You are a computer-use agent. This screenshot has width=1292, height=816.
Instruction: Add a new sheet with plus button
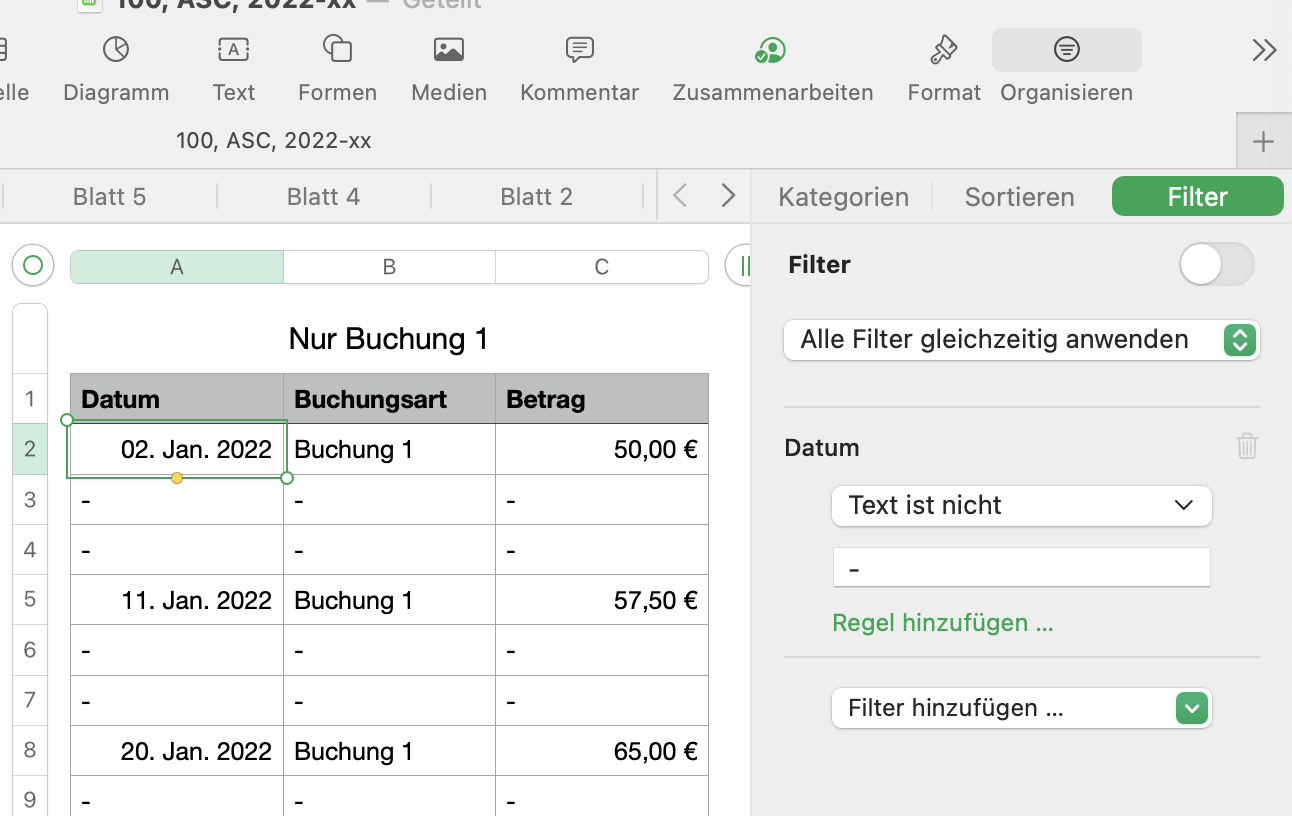[x=1263, y=142]
